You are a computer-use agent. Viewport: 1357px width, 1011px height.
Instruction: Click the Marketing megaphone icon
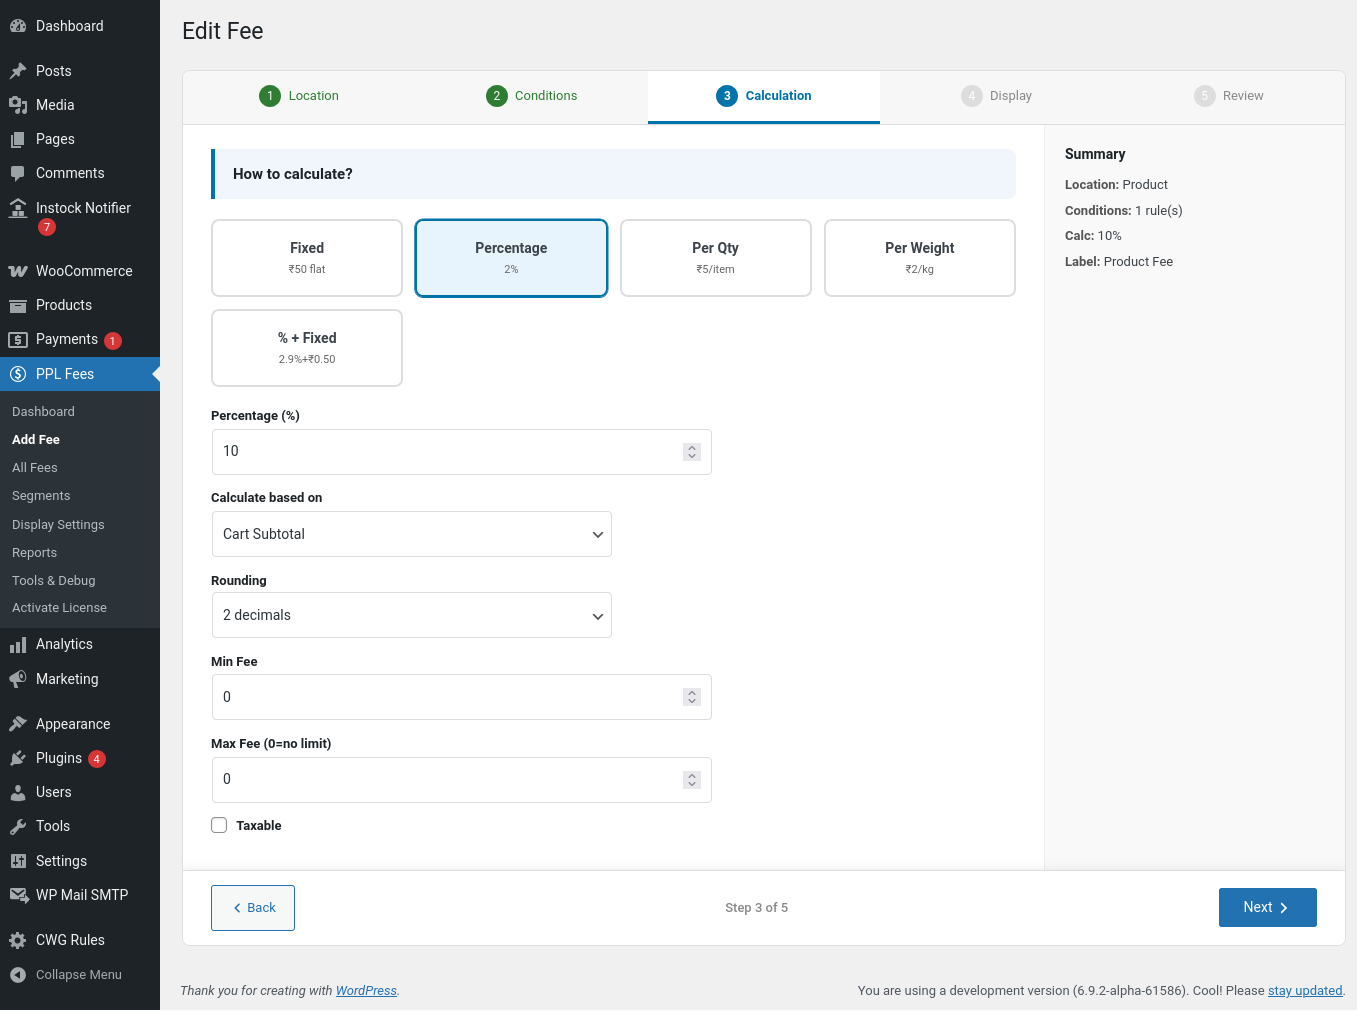[x=18, y=679]
